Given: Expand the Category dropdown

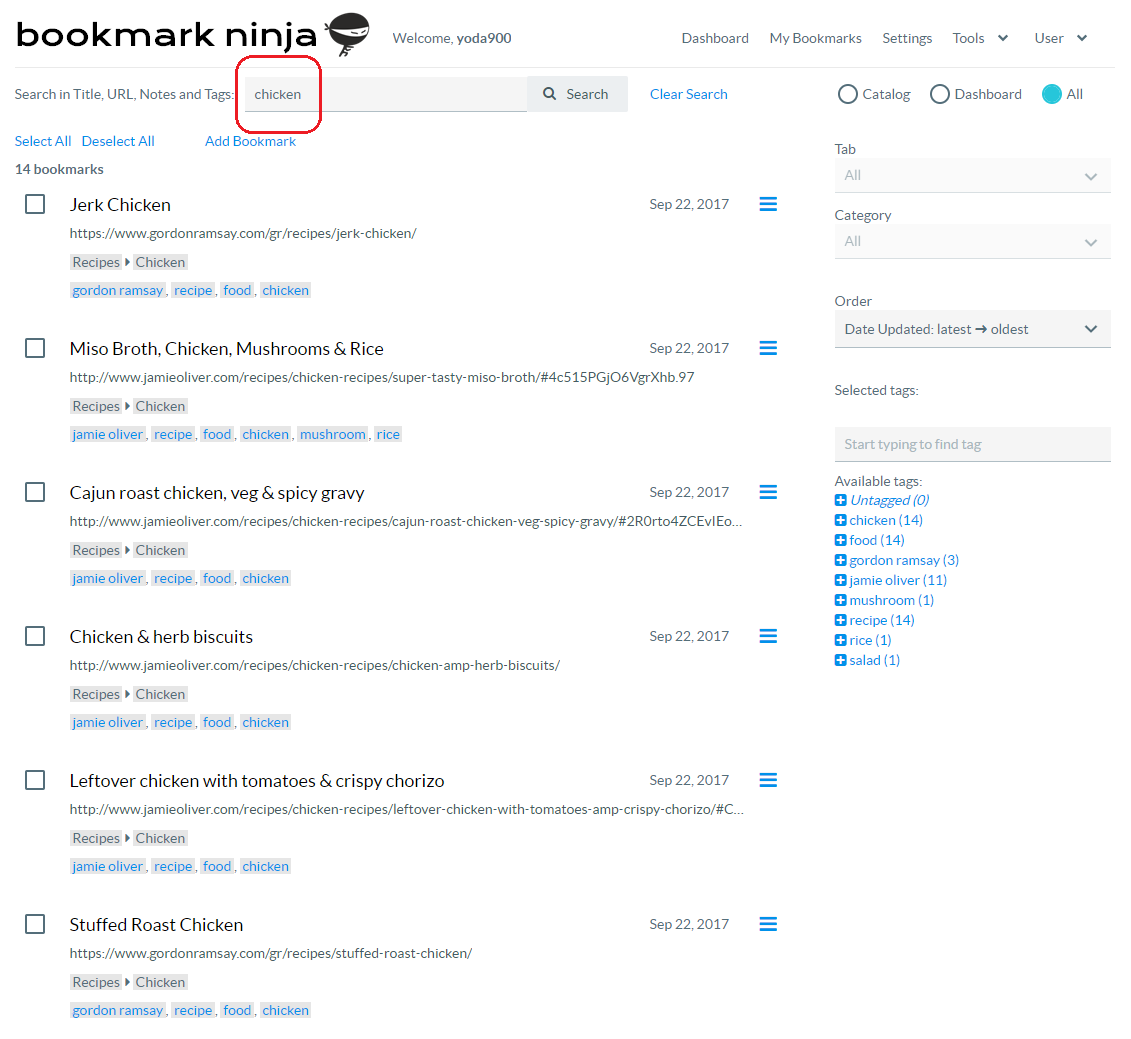Looking at the screenshot, I should tap(972, 241).
